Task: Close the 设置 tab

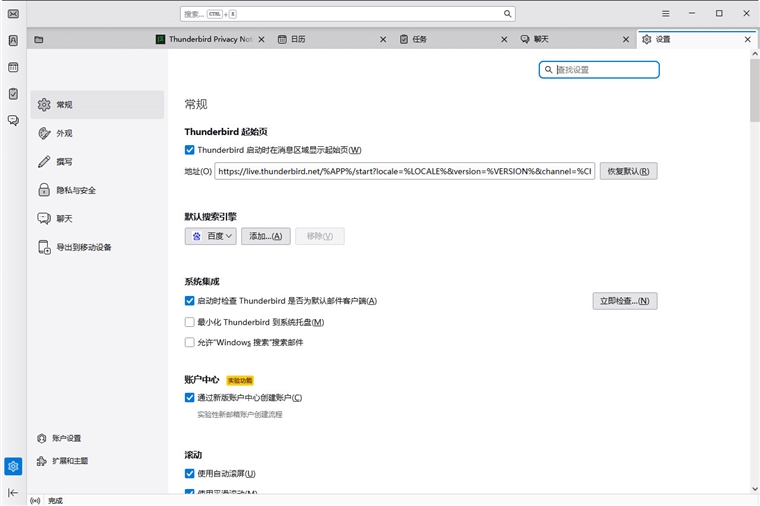Action: [747, 39]
